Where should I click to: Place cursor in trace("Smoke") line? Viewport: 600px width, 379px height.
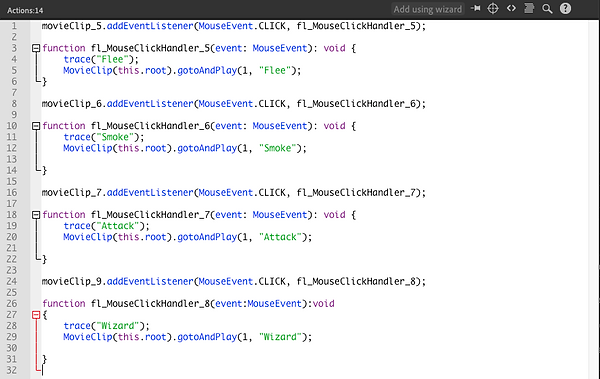click(104, 137)
